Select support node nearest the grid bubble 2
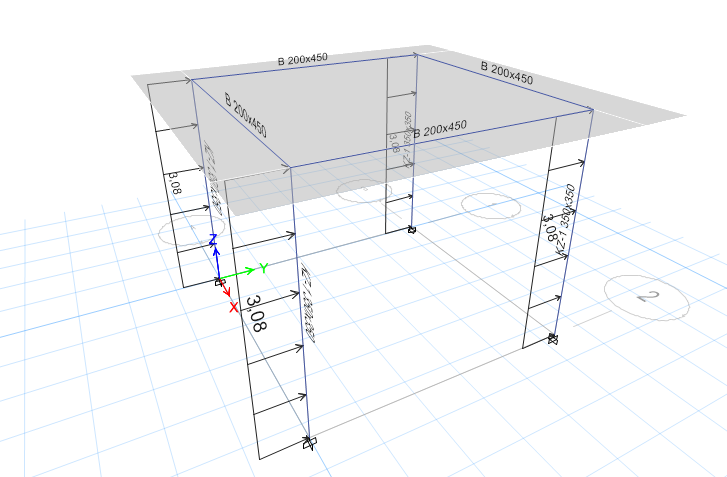 tap(552, 338)
